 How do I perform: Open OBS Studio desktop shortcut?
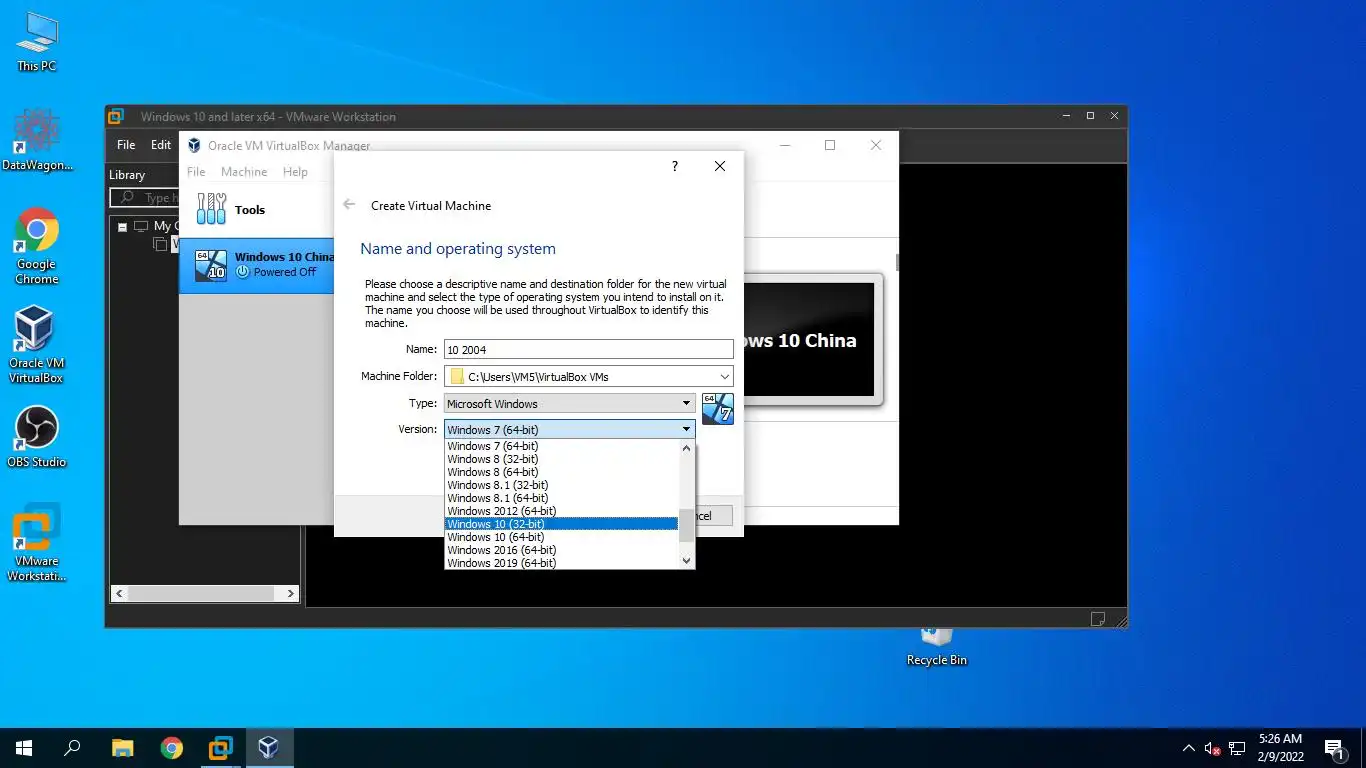click(x=37, y=437)
